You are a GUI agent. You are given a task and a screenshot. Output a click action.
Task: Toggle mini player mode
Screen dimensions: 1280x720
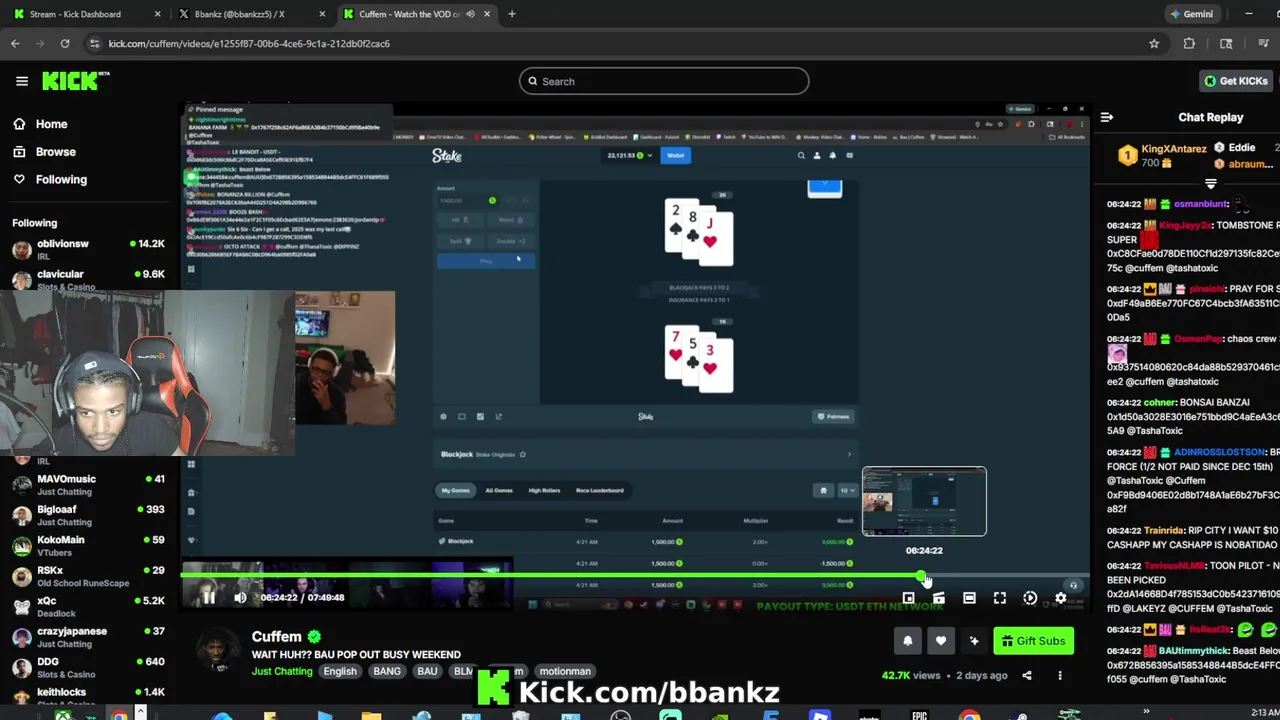908,598
